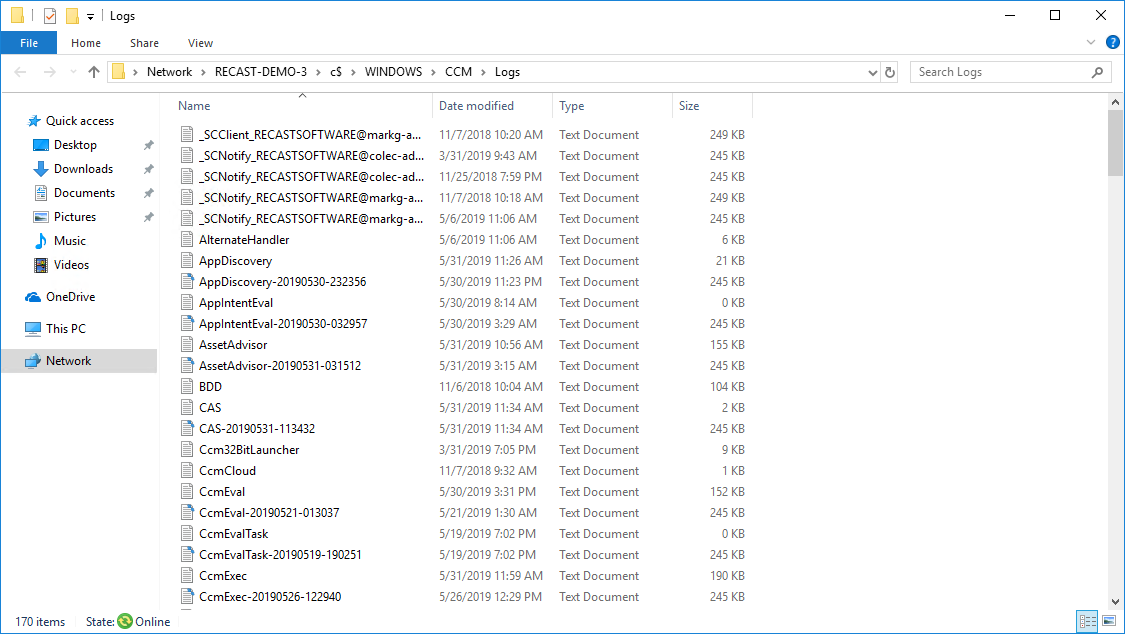Viewport: 1125px width, 634px height.
Task: Click the vertical scrollbar up arrow
Action: click(1115, 103)
